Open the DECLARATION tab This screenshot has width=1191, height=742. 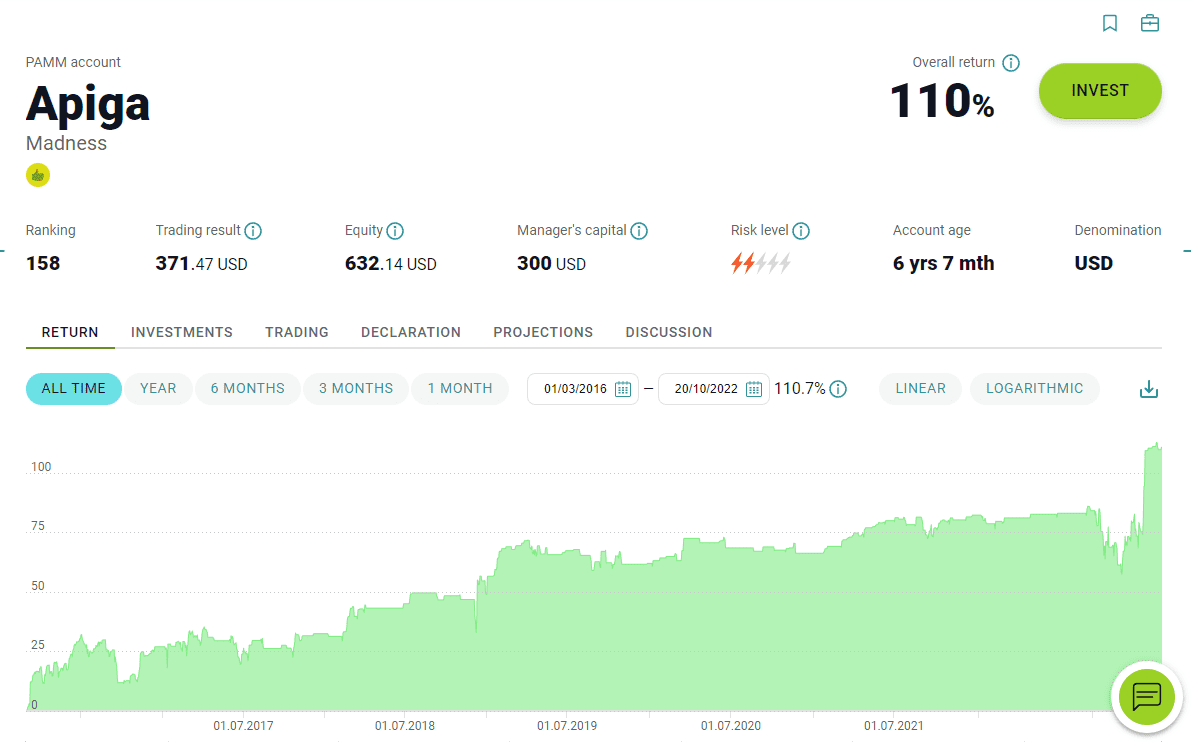coord(411,333)
